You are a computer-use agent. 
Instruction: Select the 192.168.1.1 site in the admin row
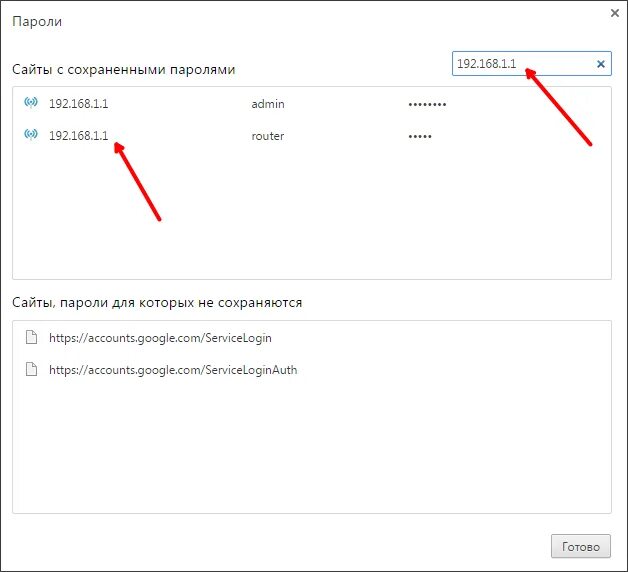(78, 104)
